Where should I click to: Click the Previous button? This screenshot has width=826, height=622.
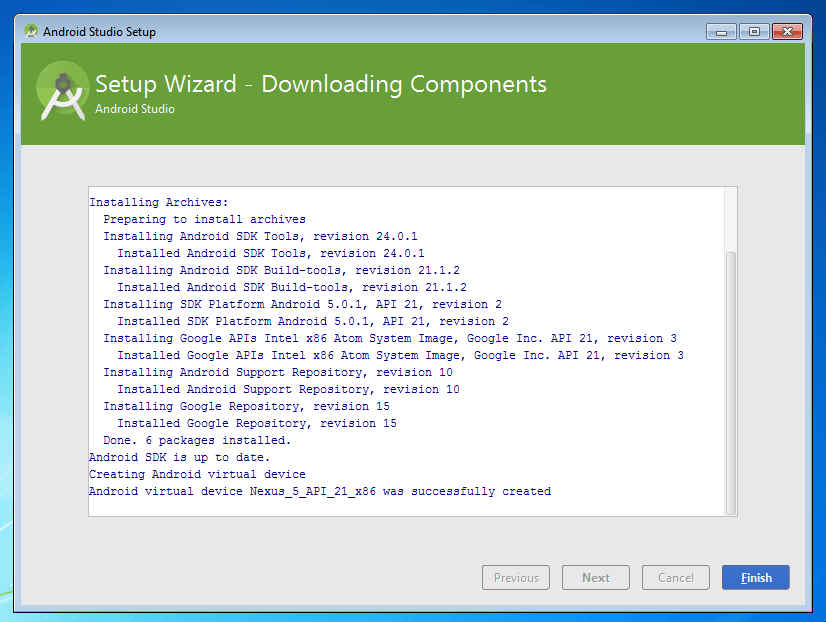tap(516, 577)
